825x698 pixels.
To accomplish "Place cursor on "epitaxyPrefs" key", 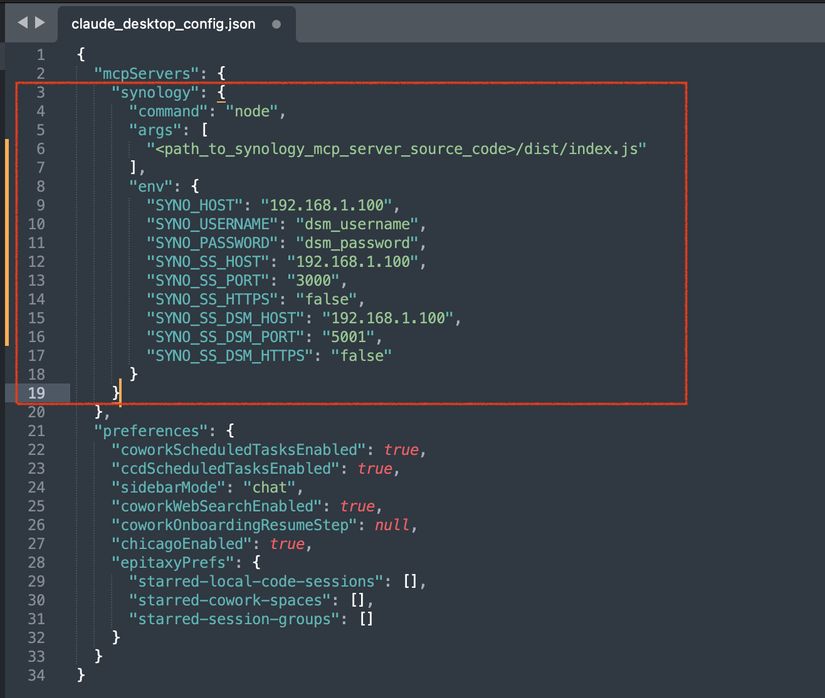I will click(173, 562).
